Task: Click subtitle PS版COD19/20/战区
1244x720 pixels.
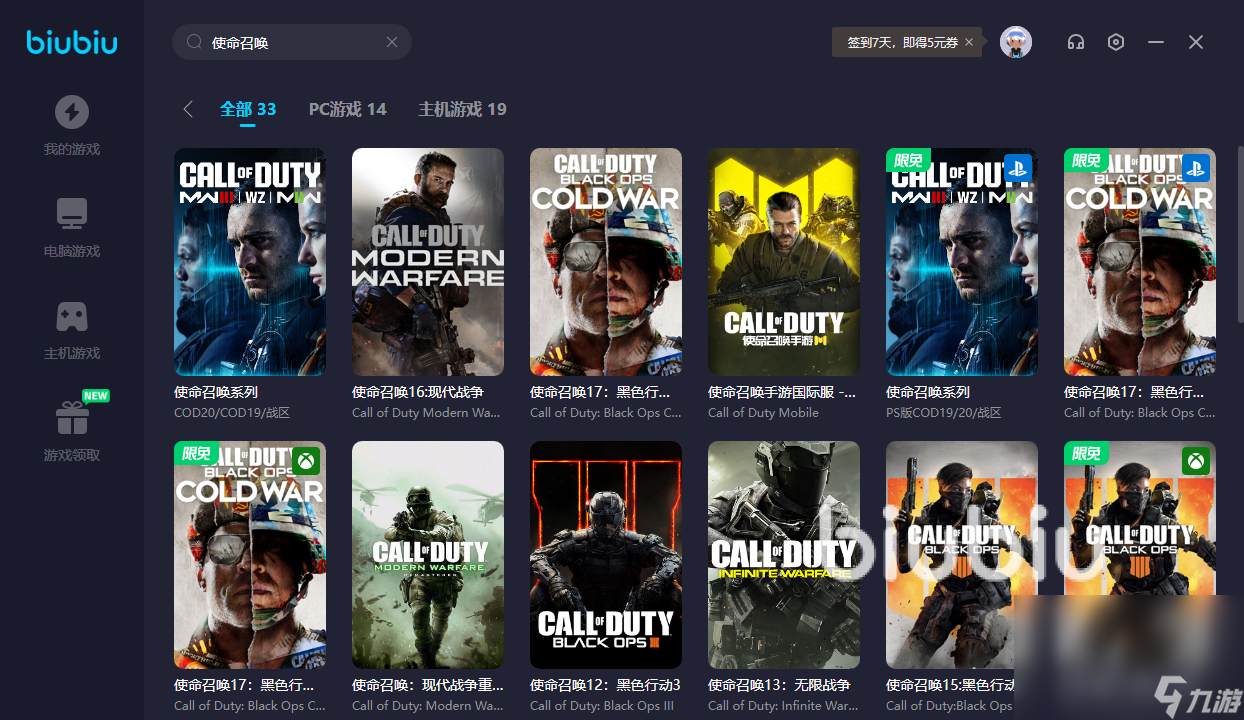Action: point(943,413)
